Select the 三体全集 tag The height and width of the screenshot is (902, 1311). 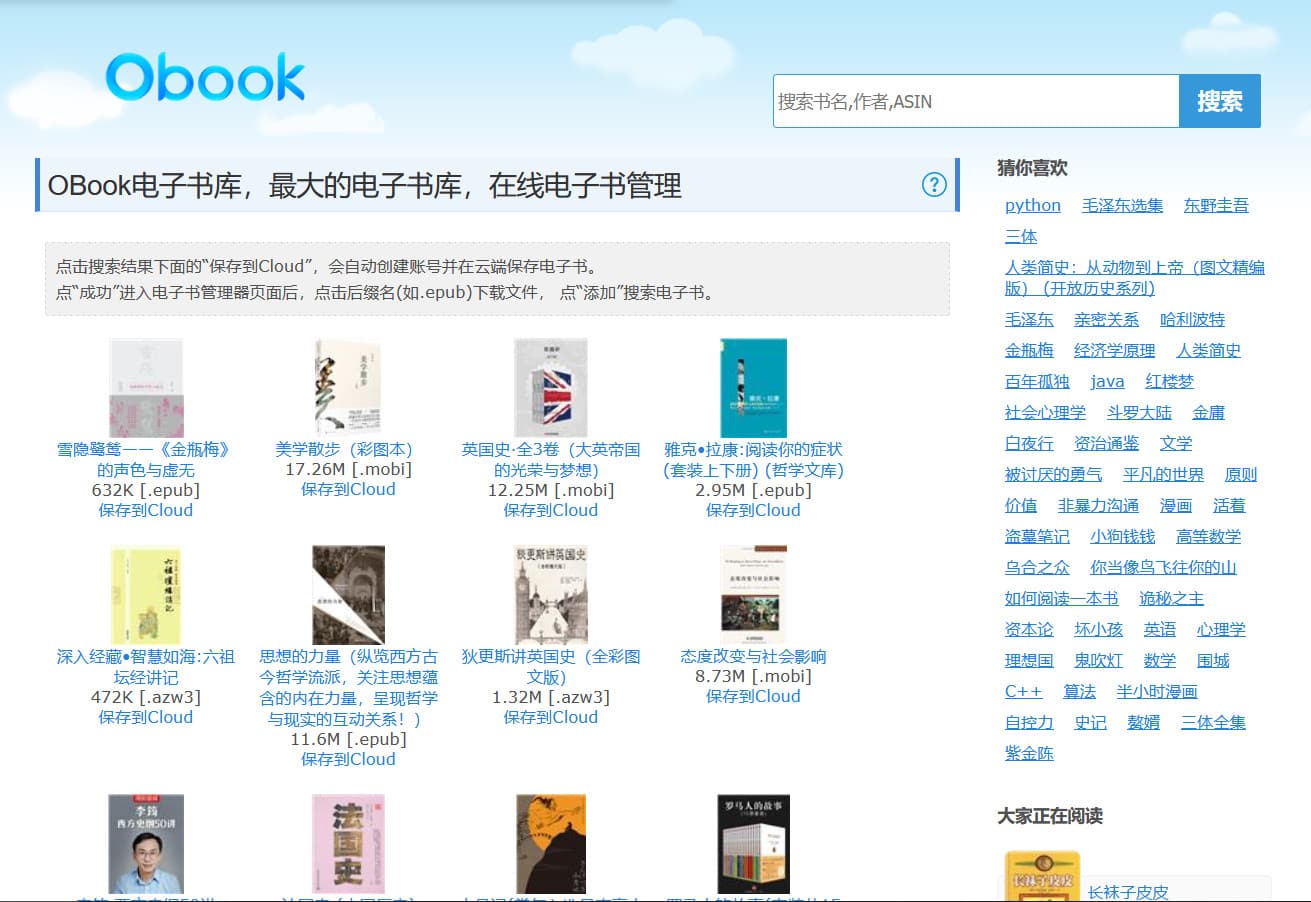tap(1213, 722)
